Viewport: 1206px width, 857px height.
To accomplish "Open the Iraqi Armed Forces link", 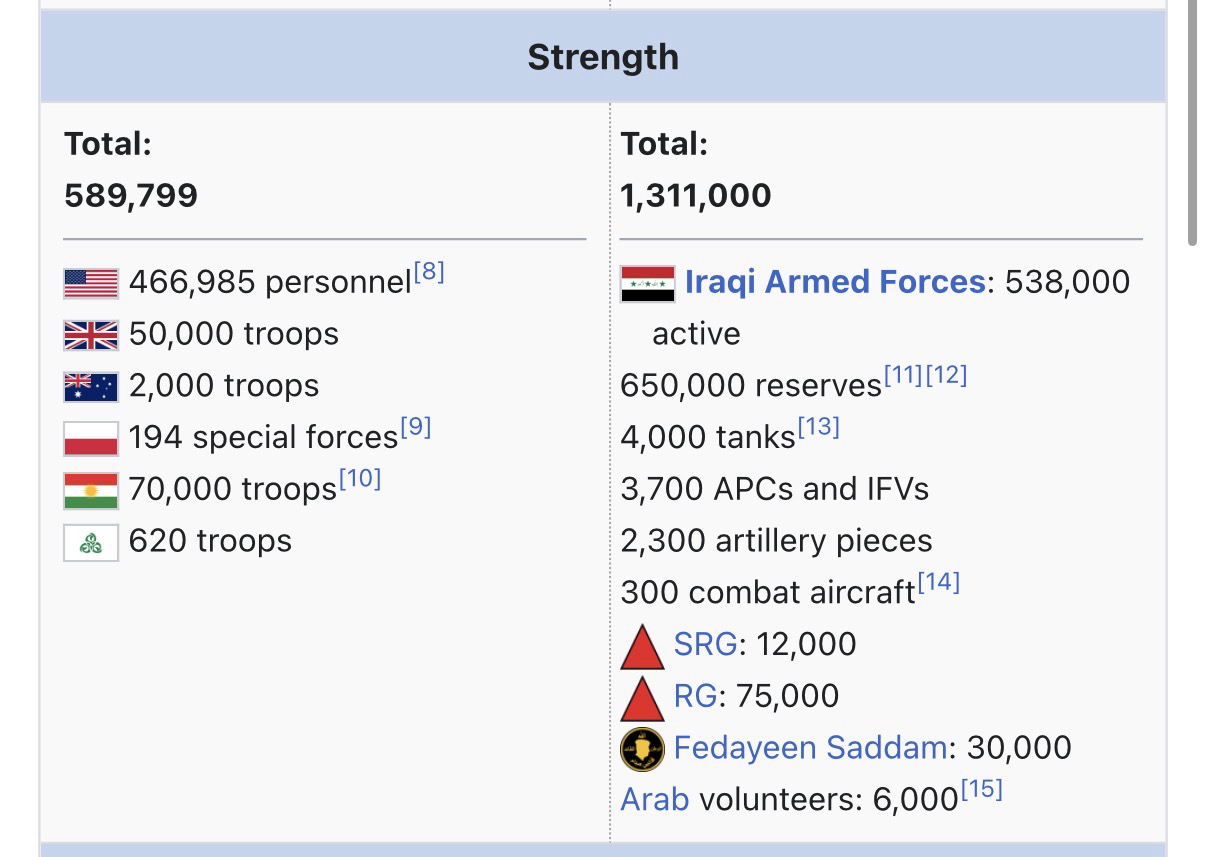I will (x=834, y=282).
